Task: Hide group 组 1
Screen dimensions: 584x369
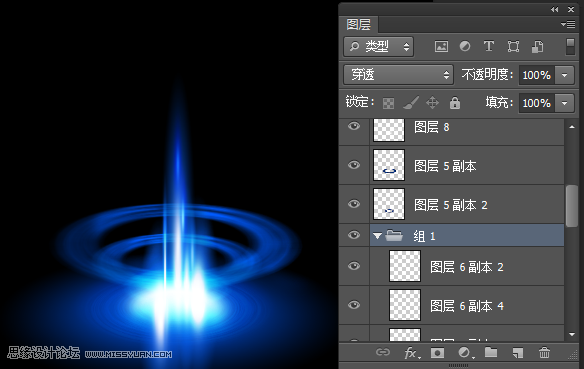Action: pos(354,235)
